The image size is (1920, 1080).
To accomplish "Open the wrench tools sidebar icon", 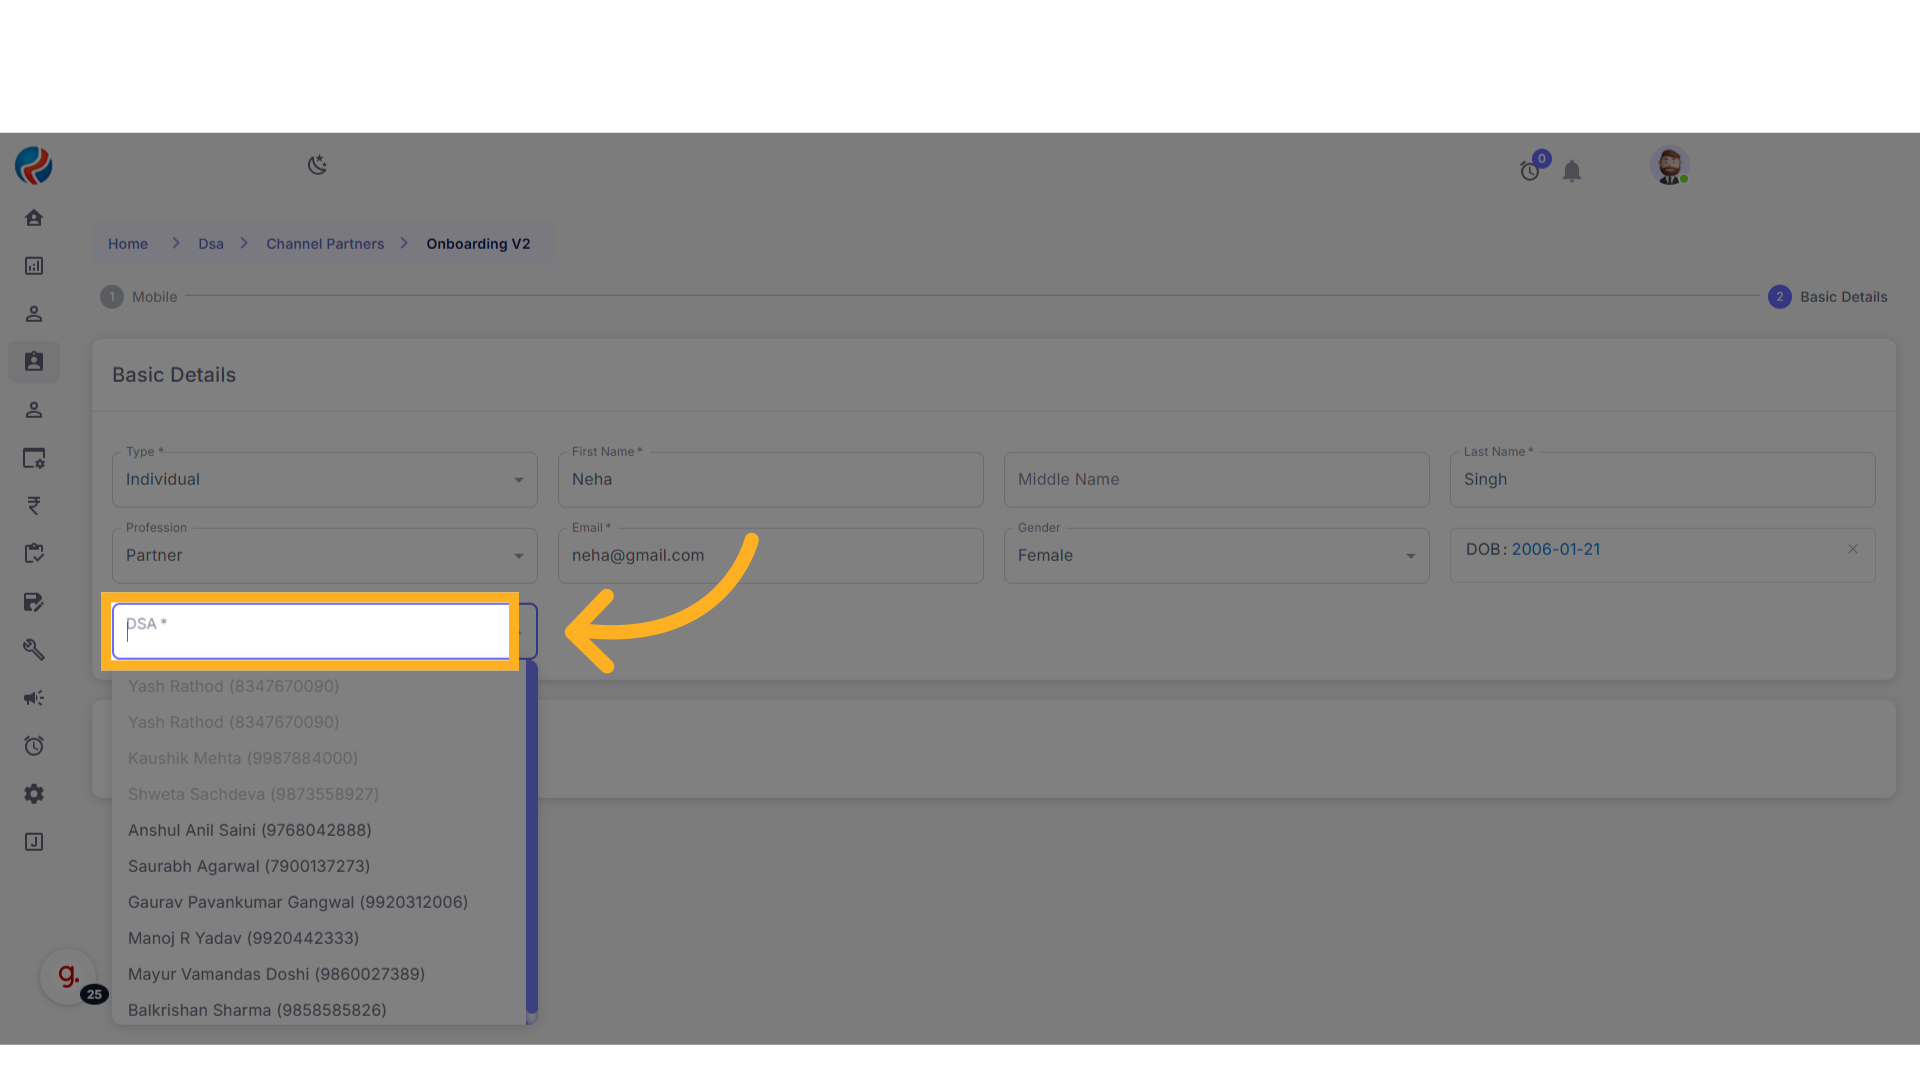I will click(x=34, y=650).
